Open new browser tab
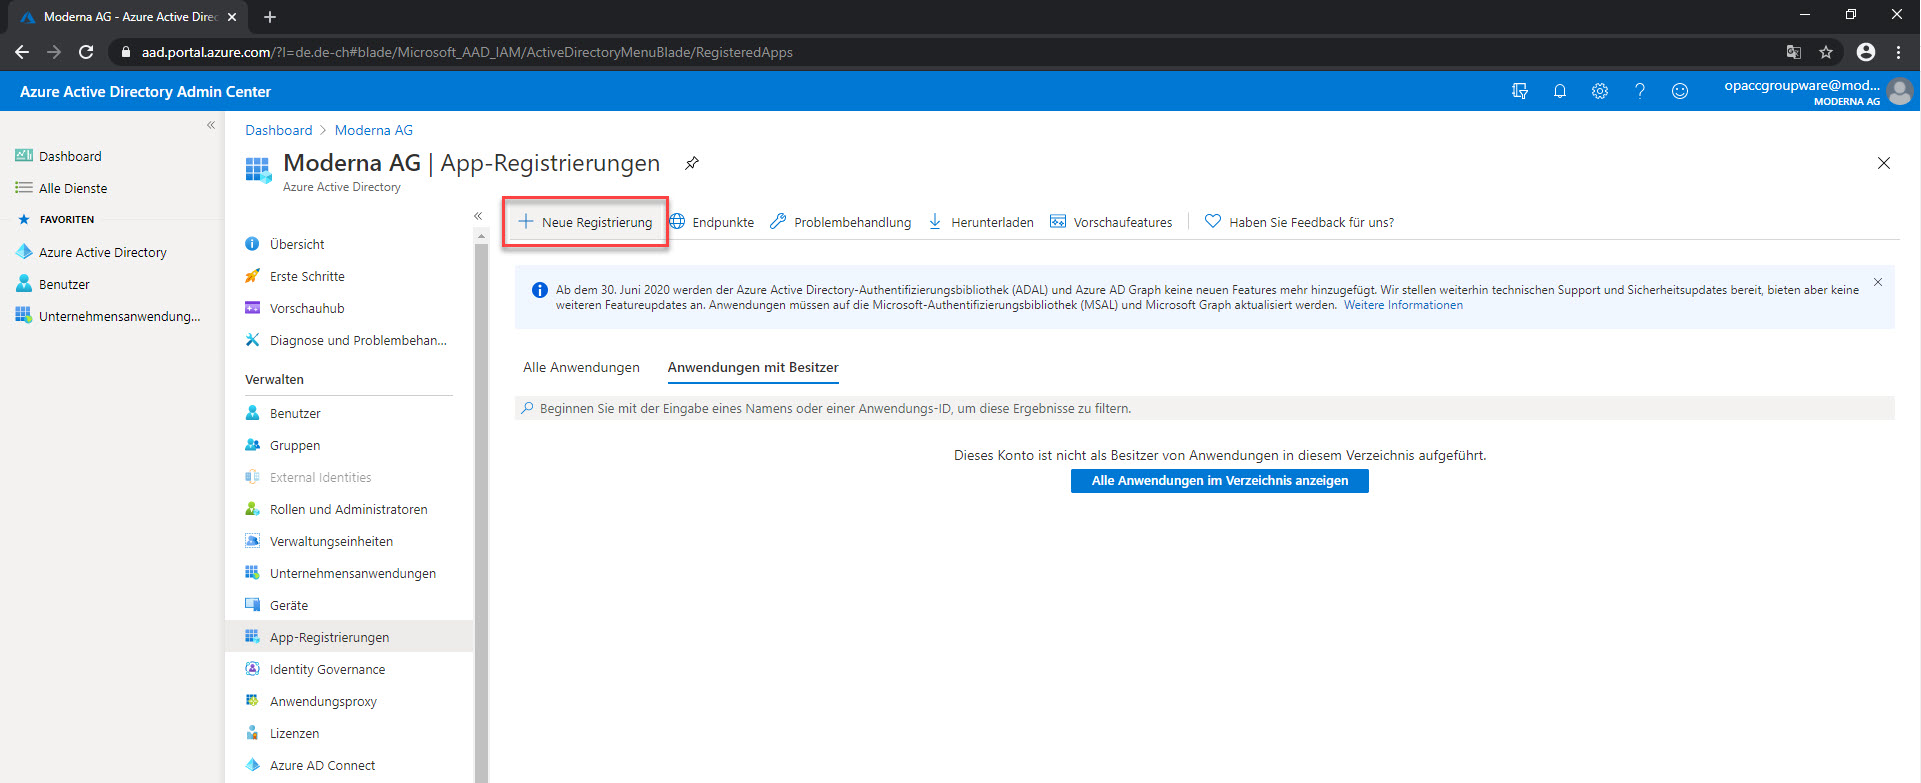Screen dimensions: 1921x783 pos(270,17)
